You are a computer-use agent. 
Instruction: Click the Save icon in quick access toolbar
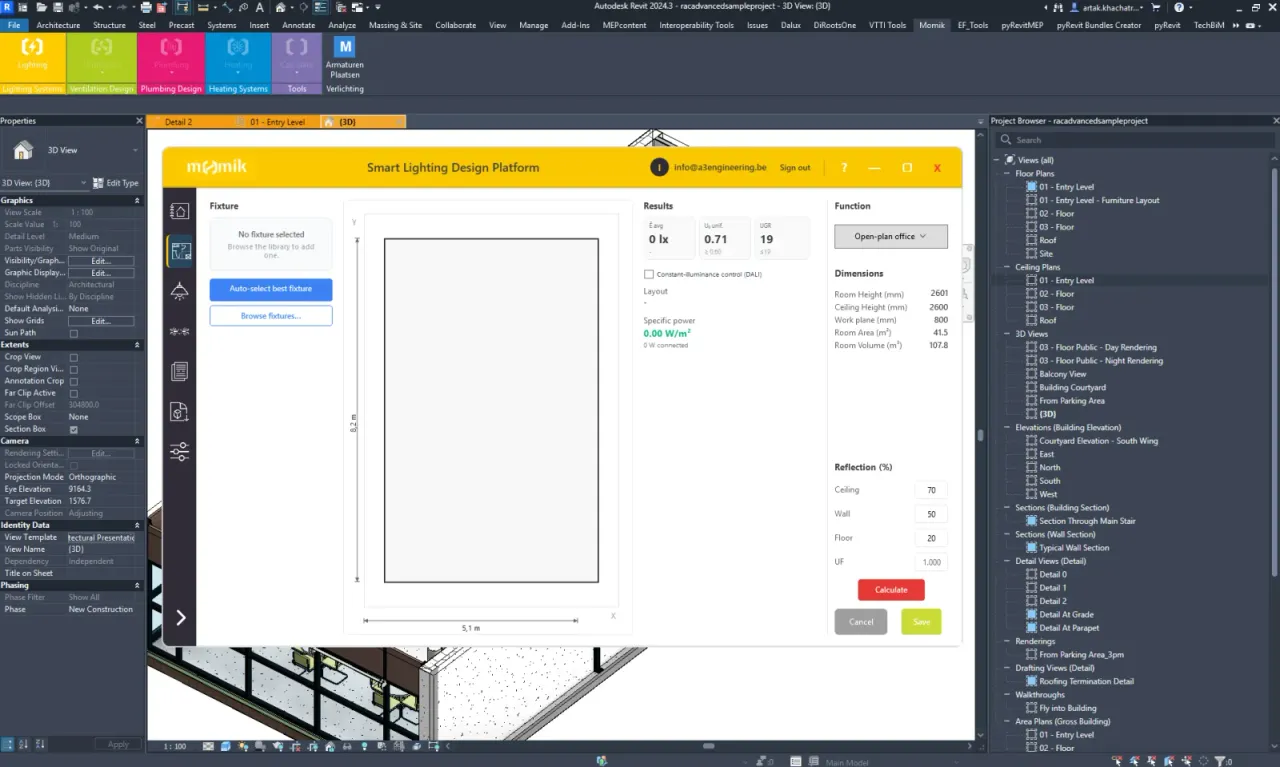(57, 8)
